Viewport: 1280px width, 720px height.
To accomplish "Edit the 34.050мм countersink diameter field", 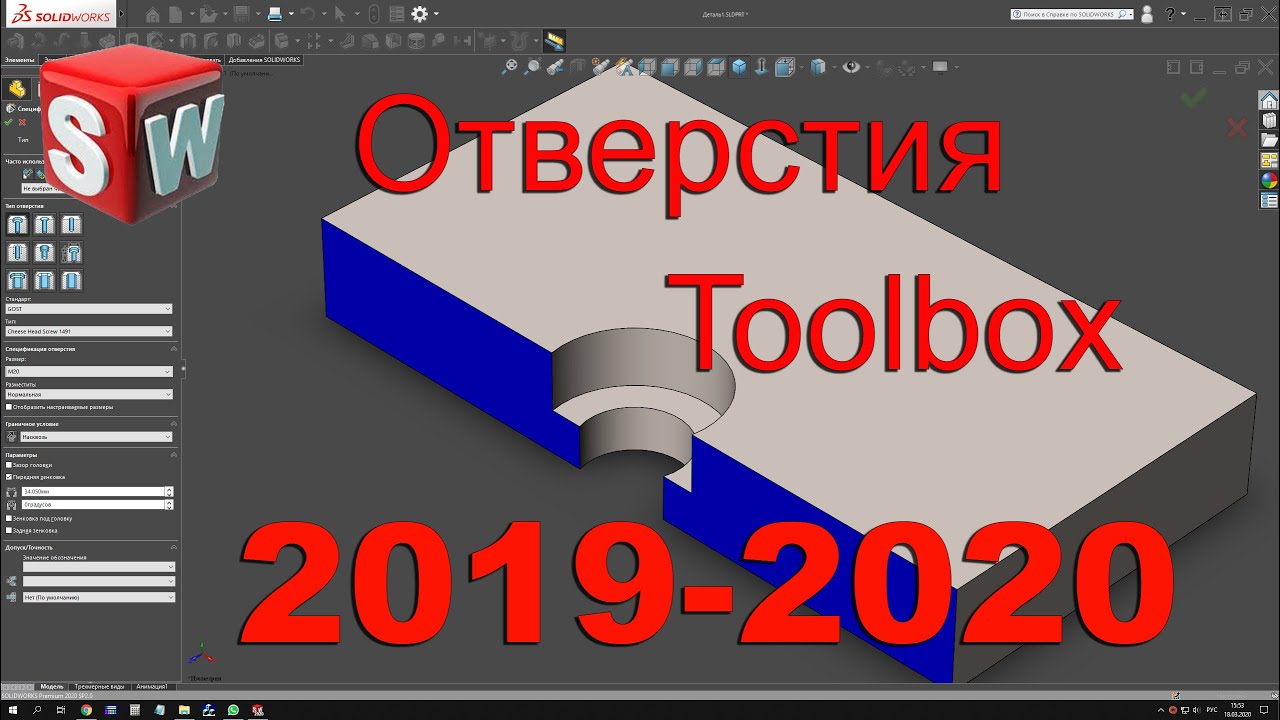I will 92,492.
